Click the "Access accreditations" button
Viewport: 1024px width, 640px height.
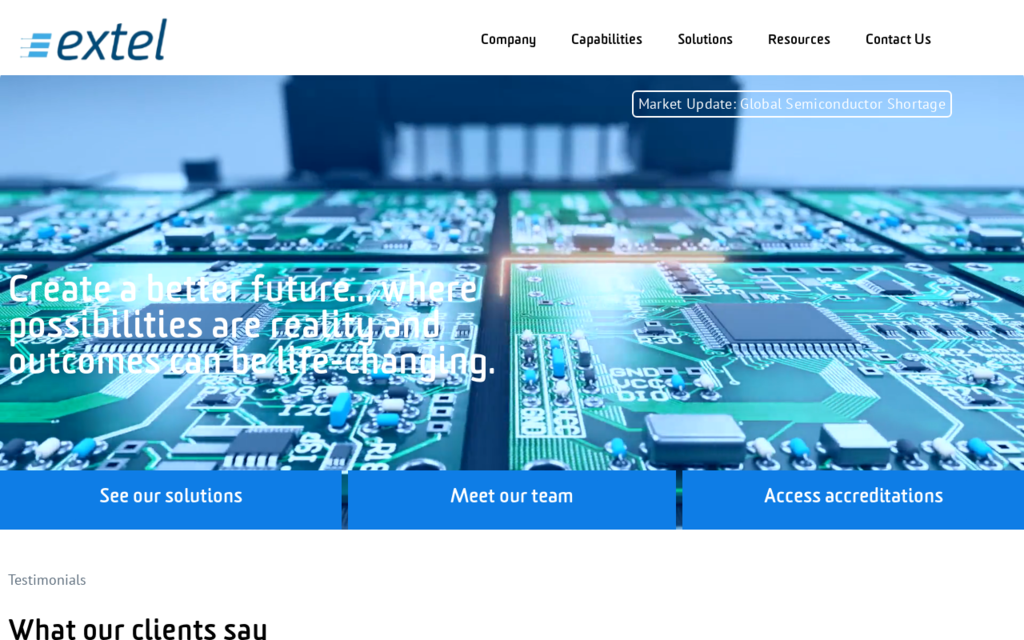point(853,495)
